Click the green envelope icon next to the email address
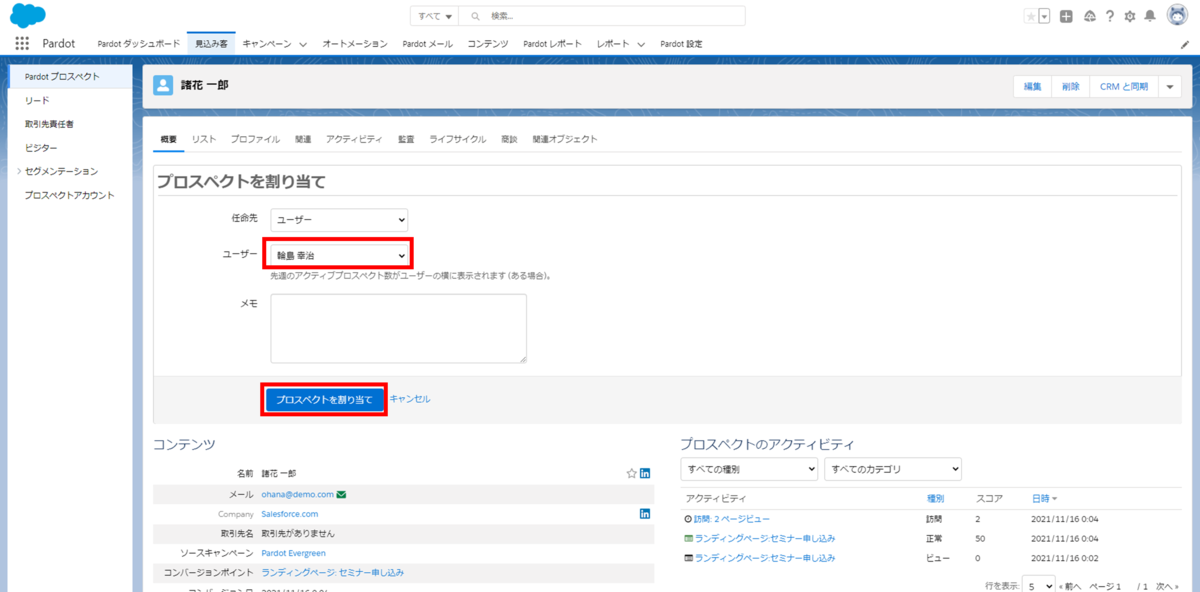The image size is (1200, 592). tap(341, 494)
